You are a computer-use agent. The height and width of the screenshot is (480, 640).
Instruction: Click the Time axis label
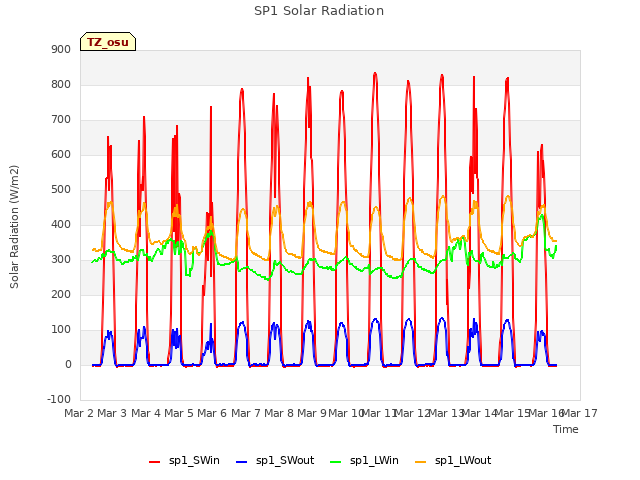coord(566,429)
